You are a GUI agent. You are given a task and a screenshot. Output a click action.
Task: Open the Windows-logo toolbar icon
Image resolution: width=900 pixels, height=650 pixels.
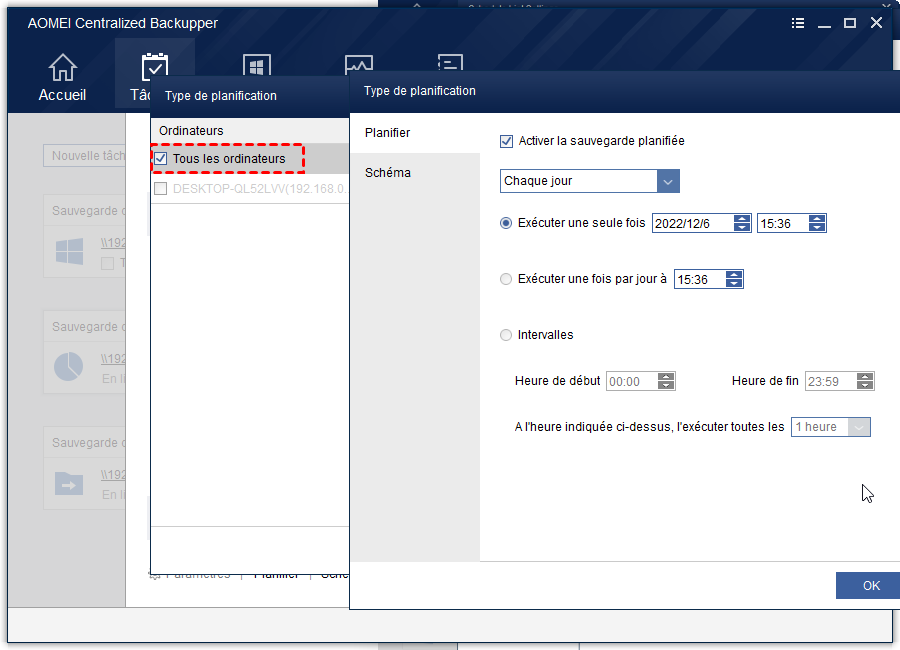(257, 65)
